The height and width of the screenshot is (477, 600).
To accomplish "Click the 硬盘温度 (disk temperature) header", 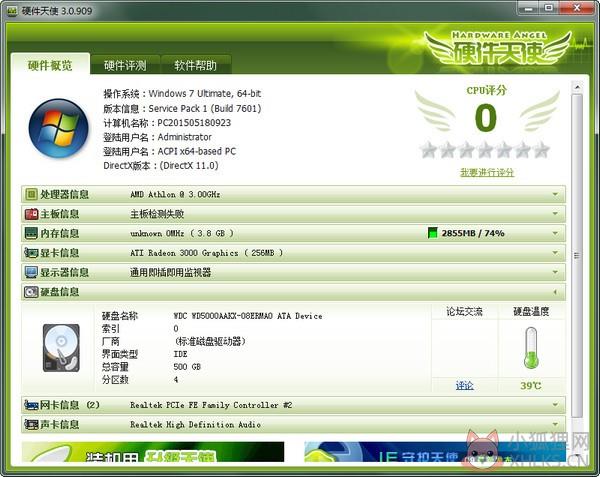I will click(x=531, y=312).
